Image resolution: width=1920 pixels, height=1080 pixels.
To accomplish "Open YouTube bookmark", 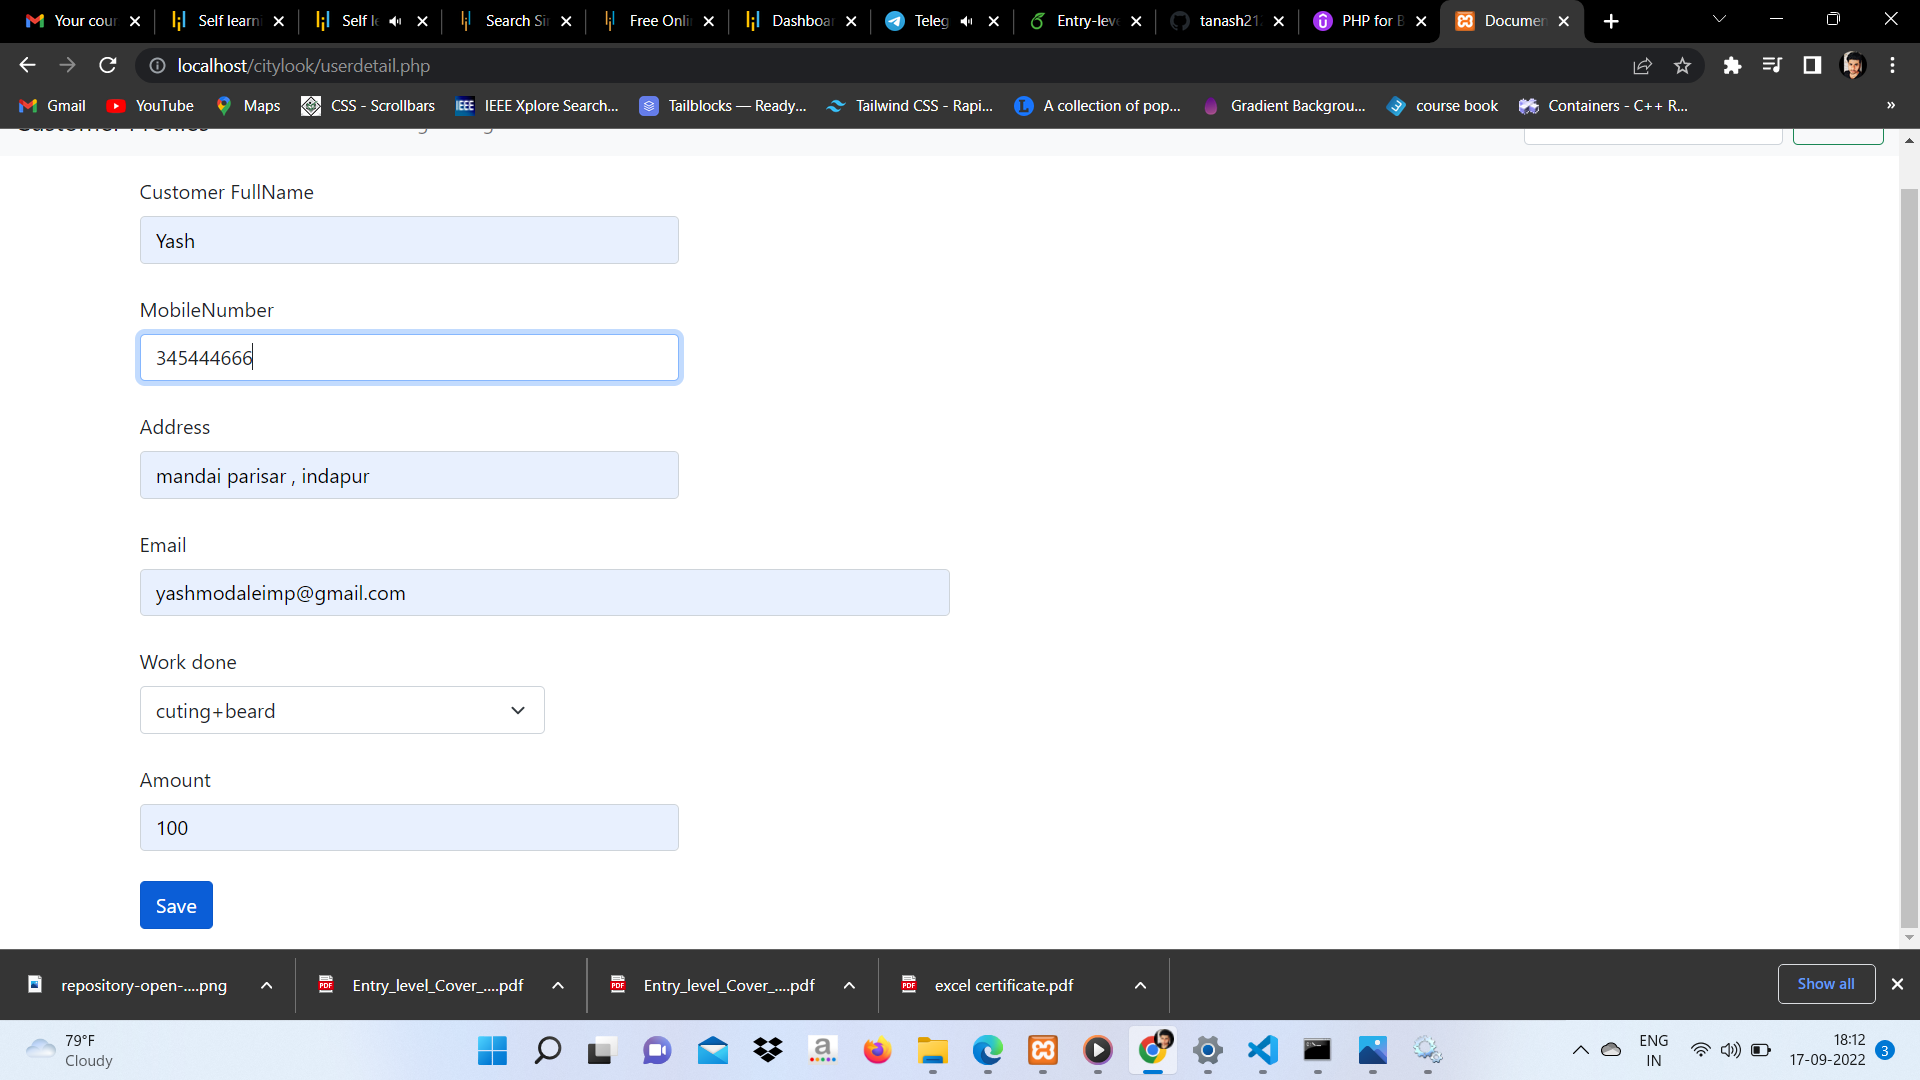I will click(x=150, y=106).
